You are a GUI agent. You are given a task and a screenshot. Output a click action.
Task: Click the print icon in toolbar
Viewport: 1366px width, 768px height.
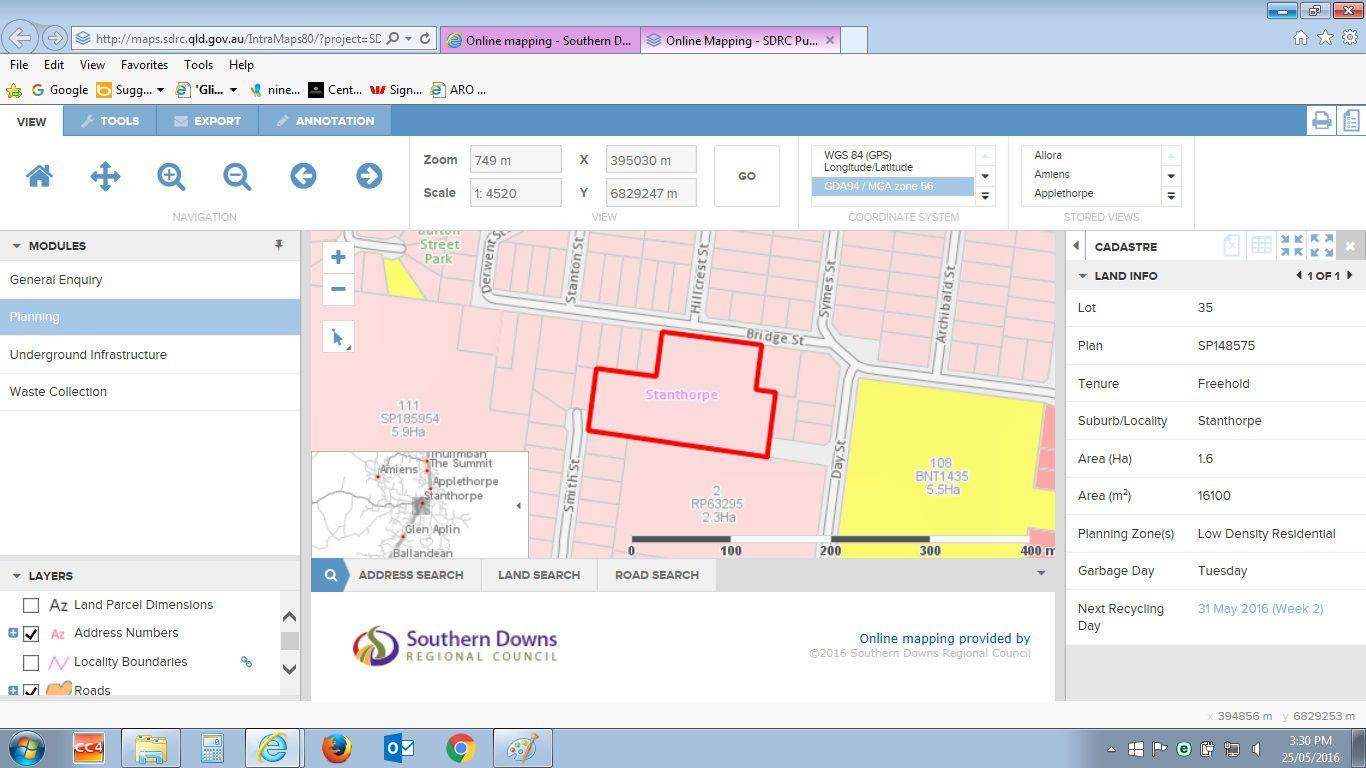[1321, 121]
